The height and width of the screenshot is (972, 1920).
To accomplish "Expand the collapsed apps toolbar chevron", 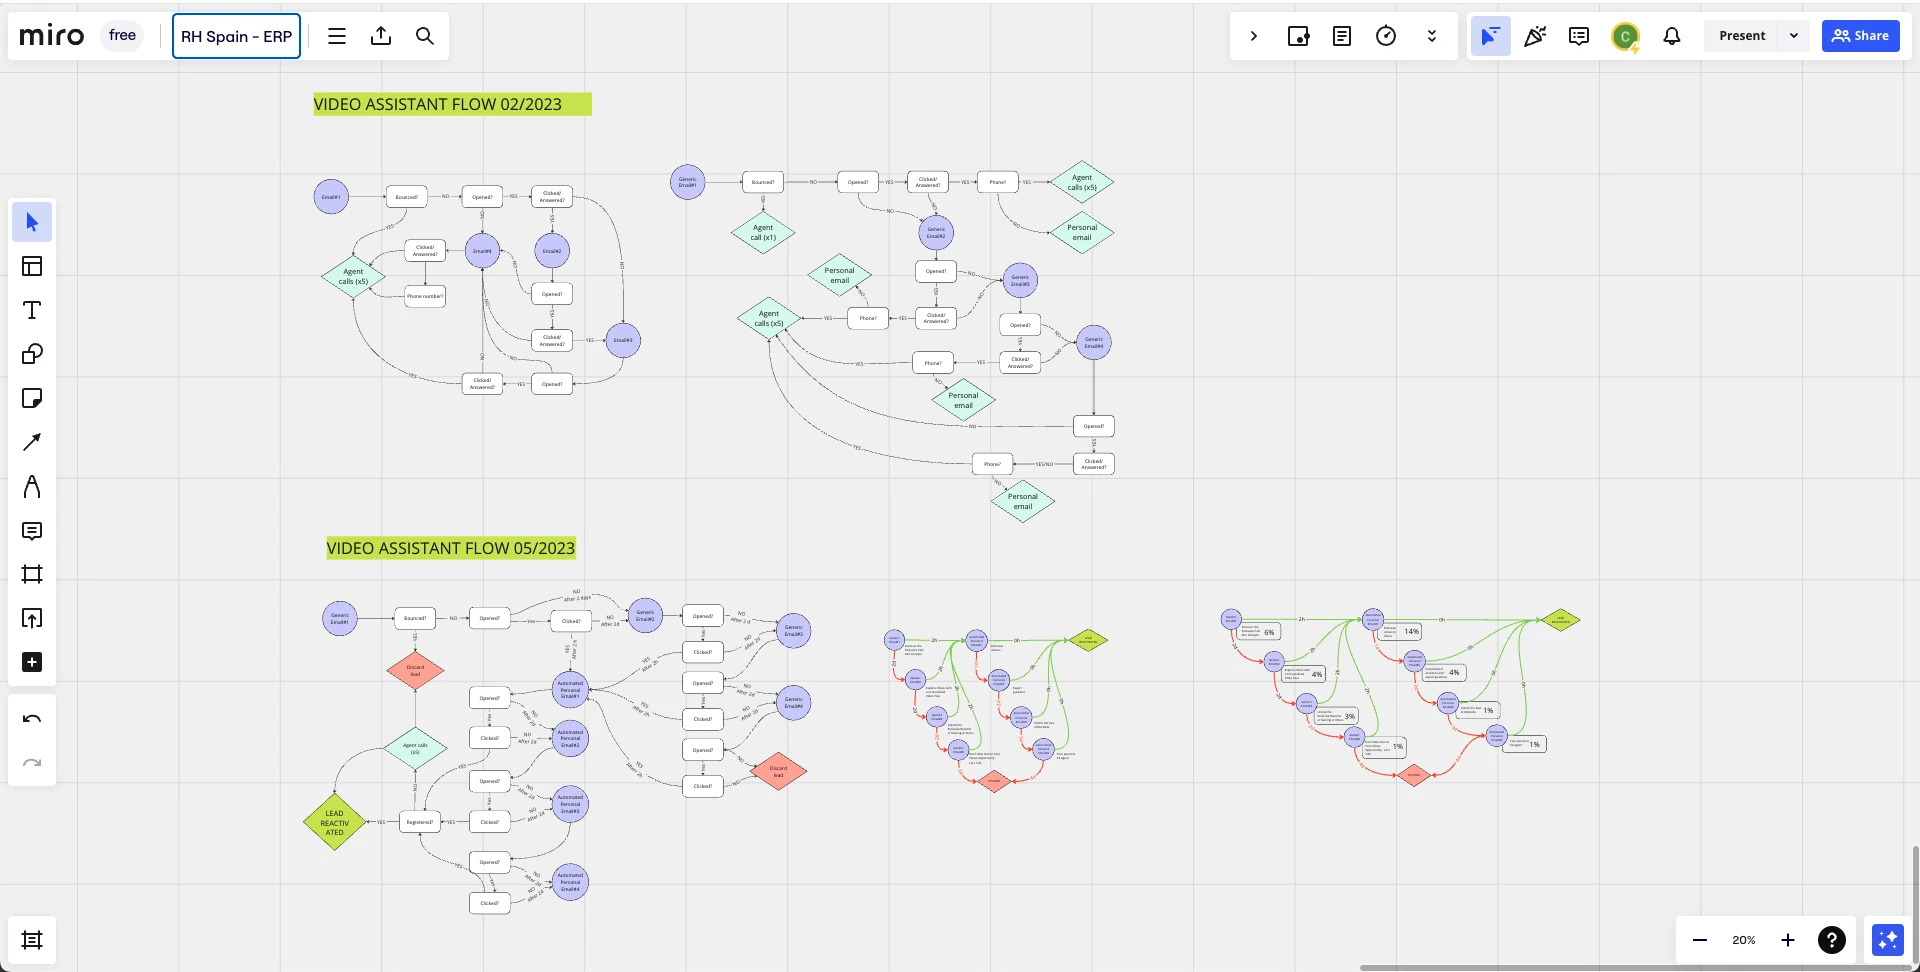I will [x=1254, y=36].
